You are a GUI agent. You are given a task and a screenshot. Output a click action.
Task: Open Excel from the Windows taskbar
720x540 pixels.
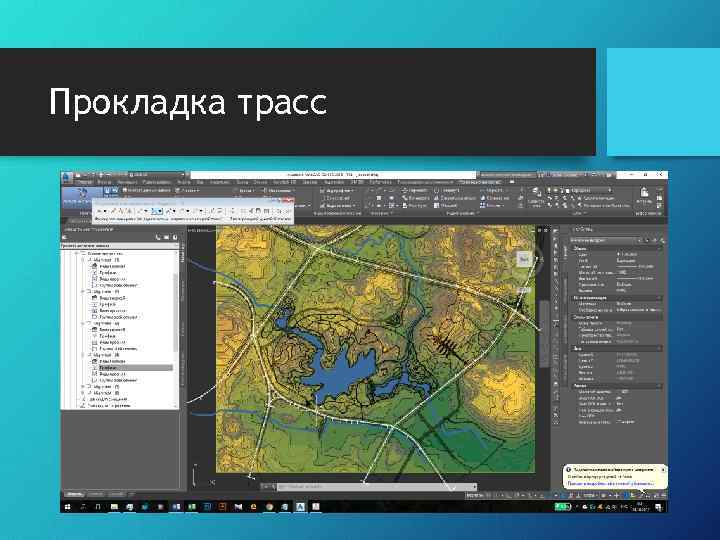pyautogui.click(x=191, y=507)
